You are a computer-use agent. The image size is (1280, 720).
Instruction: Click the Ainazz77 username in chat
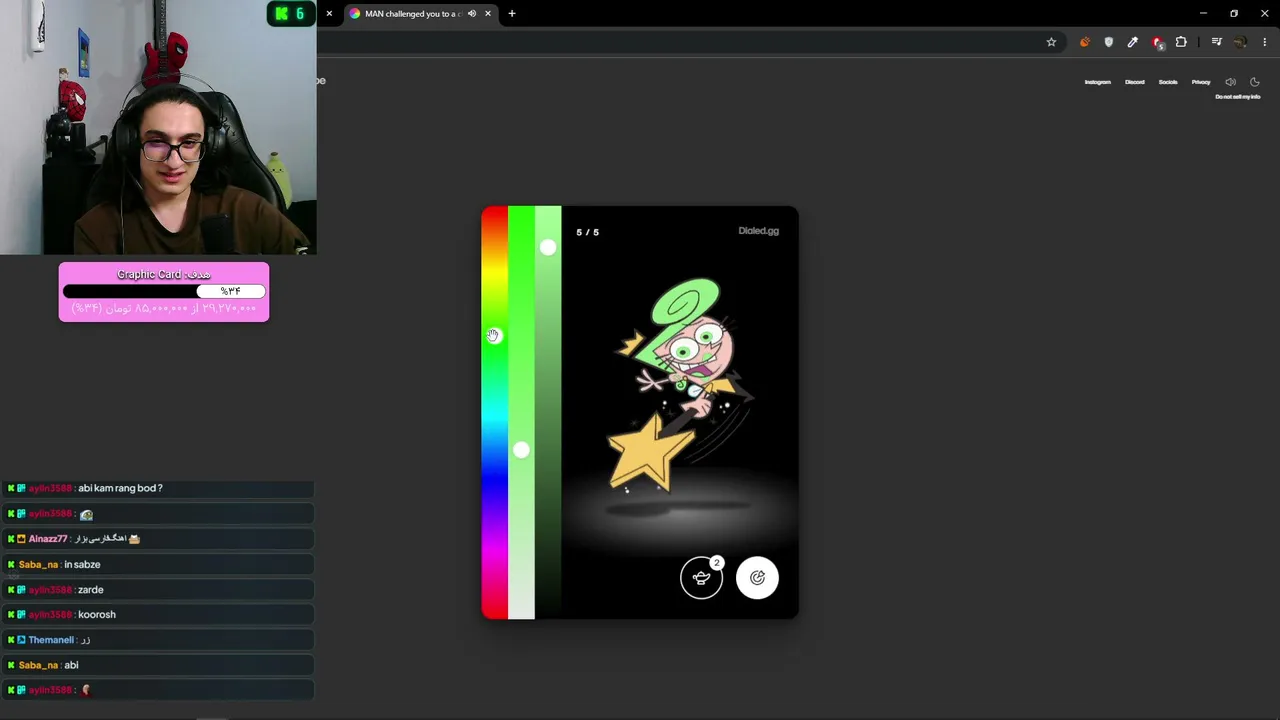48,539
